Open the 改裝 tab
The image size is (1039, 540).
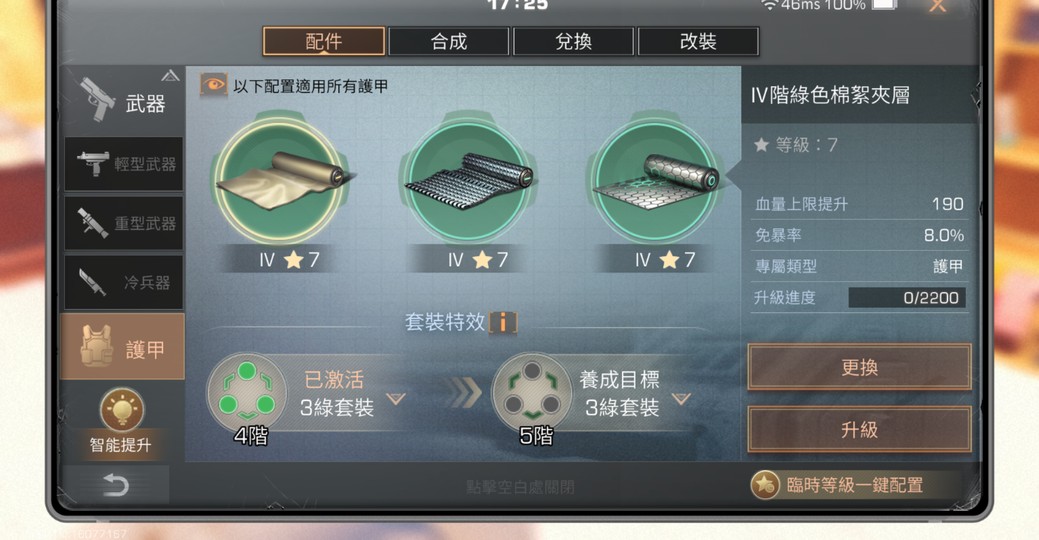tap(698, 42)
